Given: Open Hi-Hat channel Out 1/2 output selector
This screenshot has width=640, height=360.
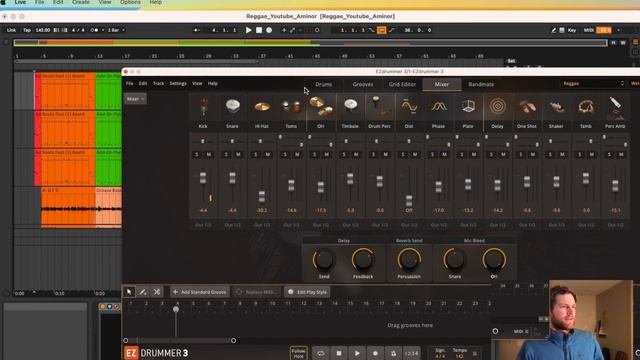Looking at the screenshot, I should pyautogui.click(x=262, y=225).
